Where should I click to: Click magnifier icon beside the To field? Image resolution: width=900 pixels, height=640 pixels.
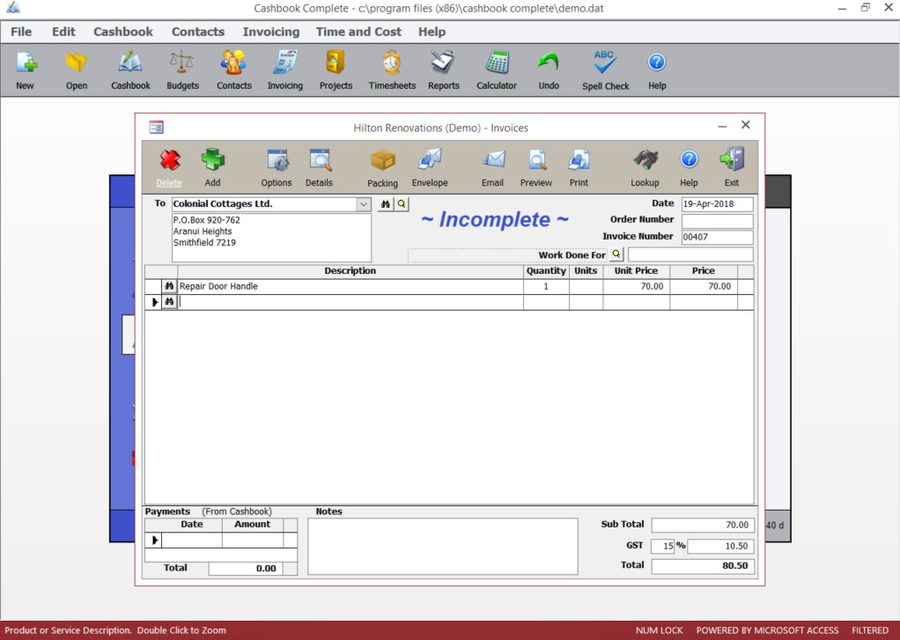pyautogui.click(x=401, y=204)
